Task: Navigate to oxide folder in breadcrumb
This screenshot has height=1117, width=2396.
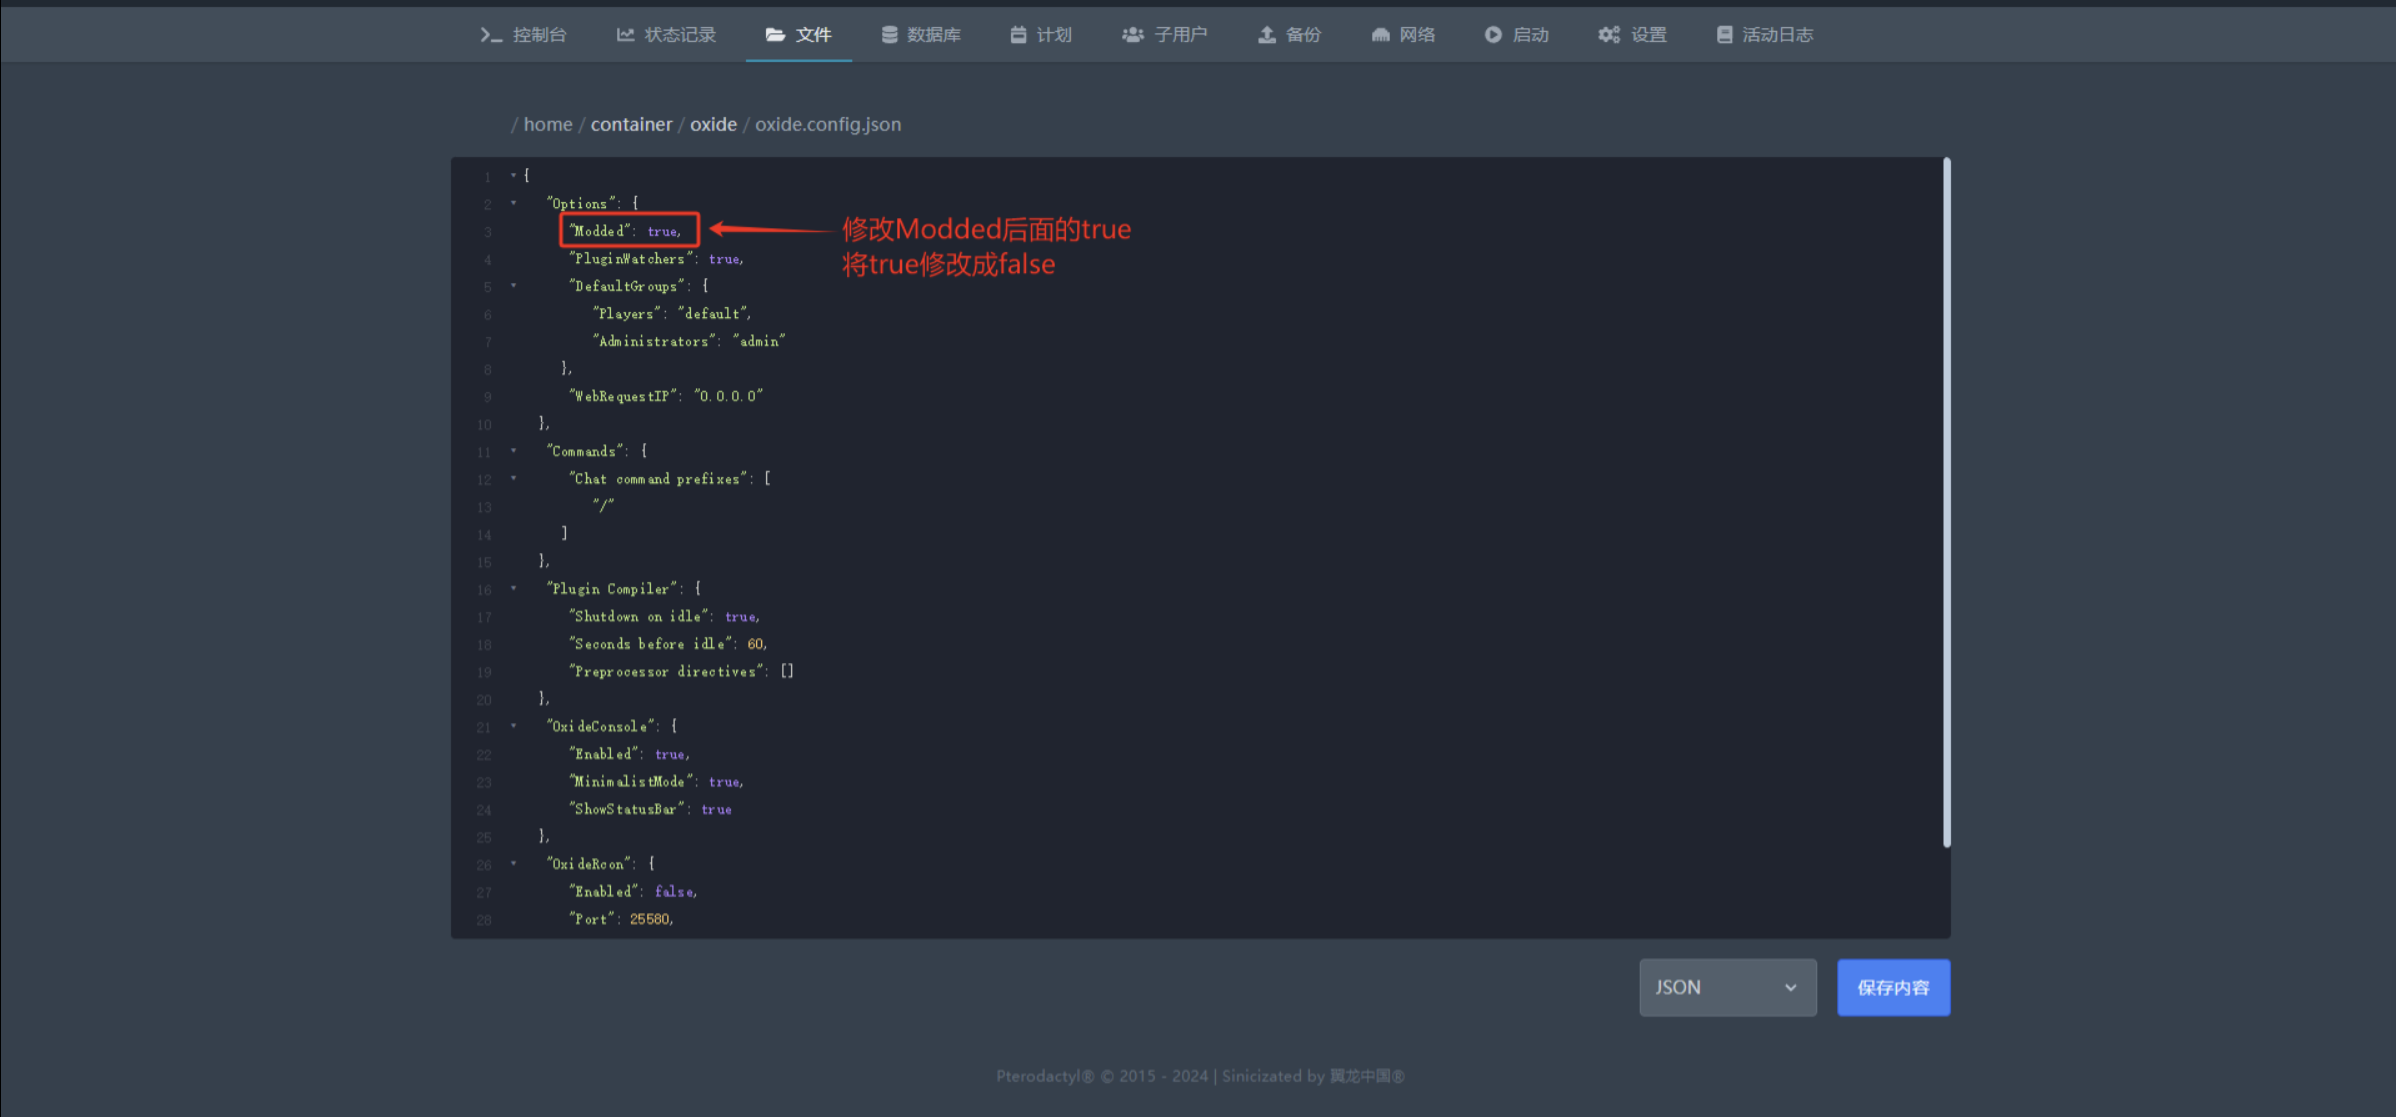Action: [713, 124]
